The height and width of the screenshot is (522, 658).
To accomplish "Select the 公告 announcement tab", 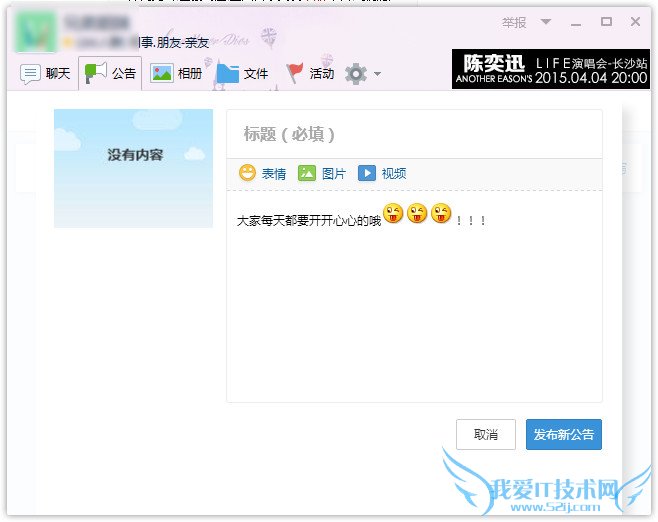I will point(110,73).
